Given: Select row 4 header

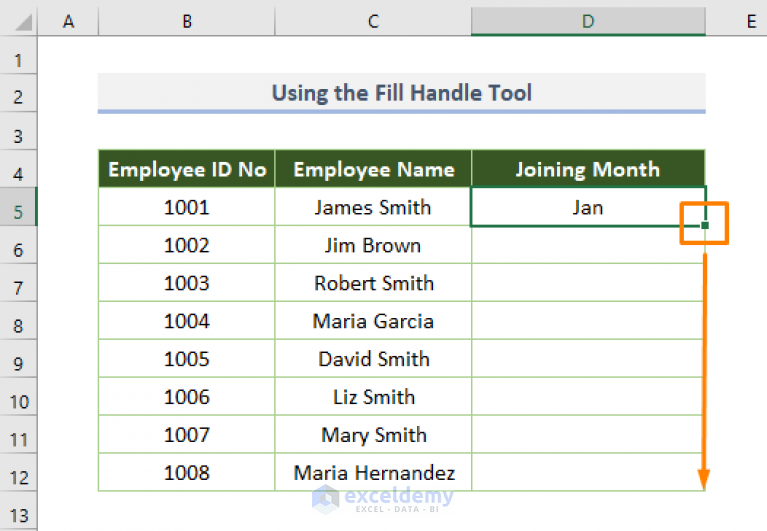Looking at the screenshot, I should coord(18,169).
